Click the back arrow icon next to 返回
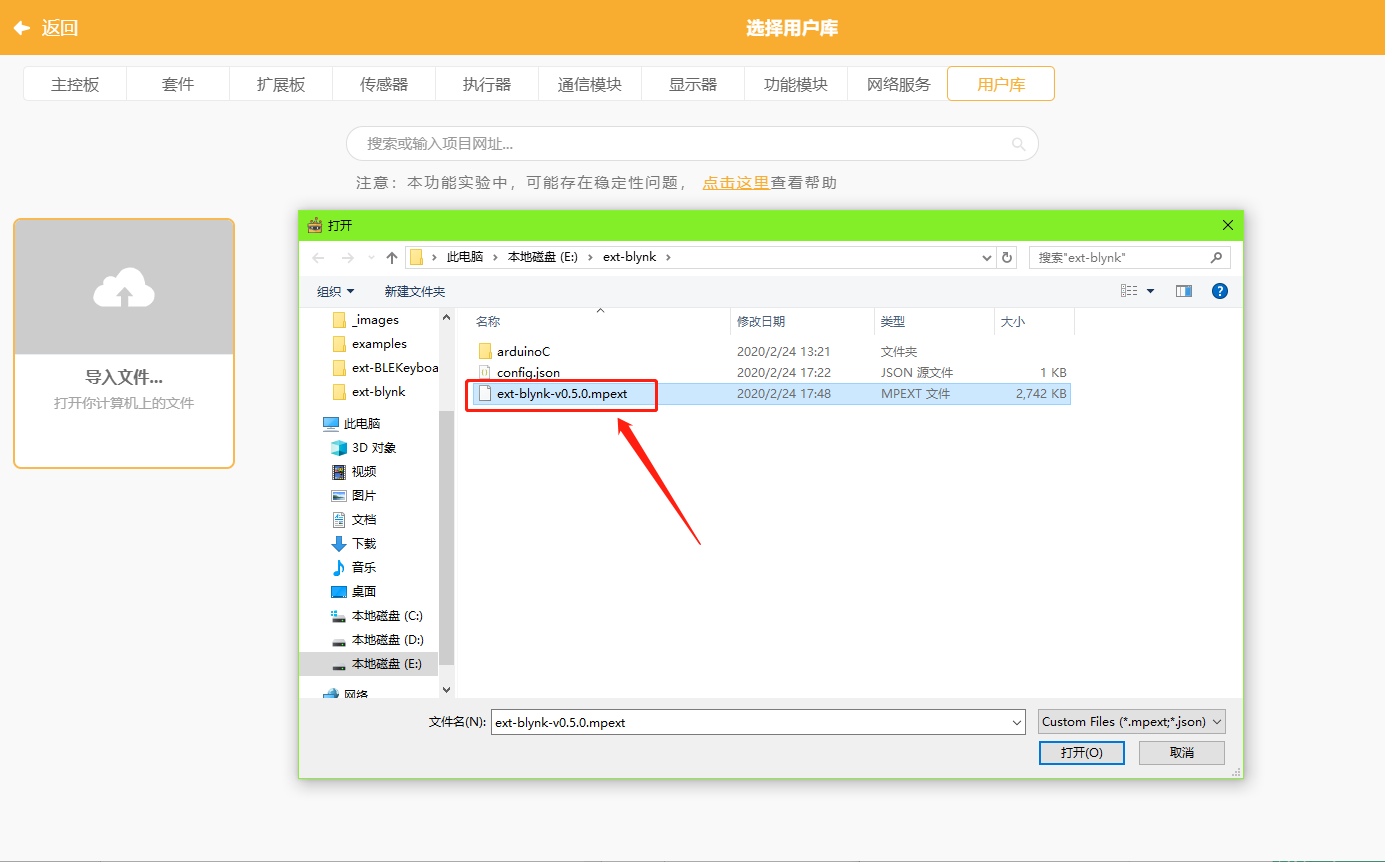Image resolution: width=1385 pixels, height=862 pixels. click(21, 28)
